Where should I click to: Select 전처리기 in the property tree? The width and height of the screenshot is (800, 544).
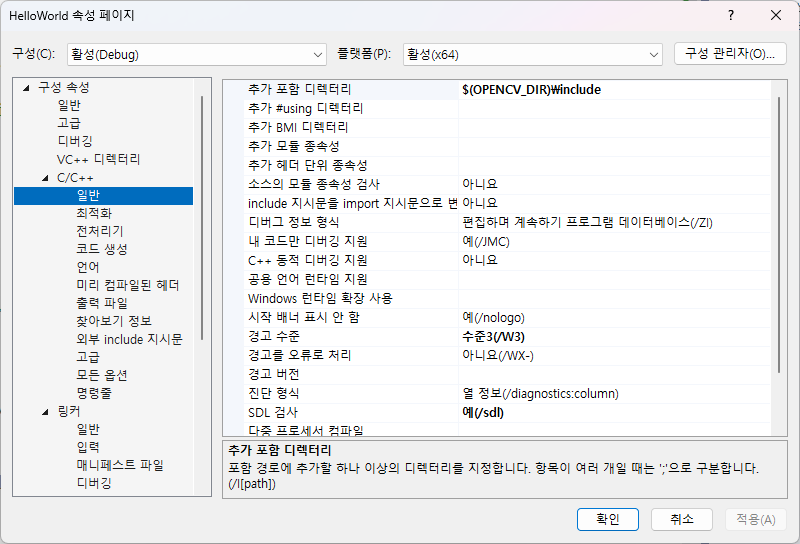[99, 232]
